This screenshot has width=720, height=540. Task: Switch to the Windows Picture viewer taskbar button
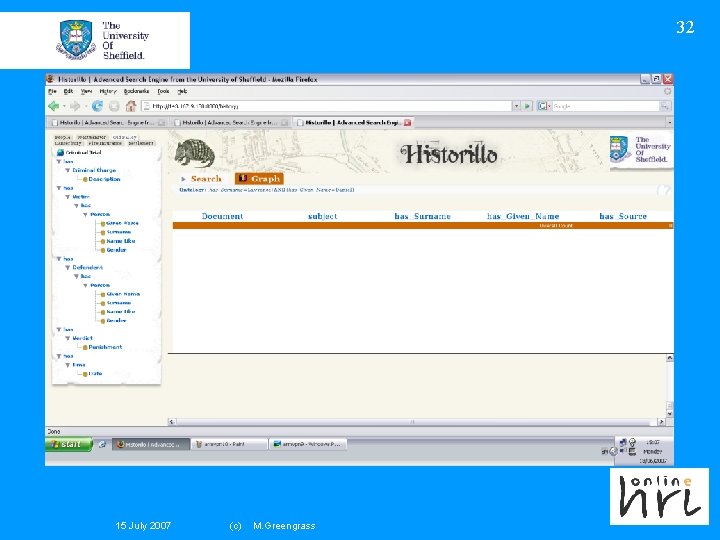308,444
